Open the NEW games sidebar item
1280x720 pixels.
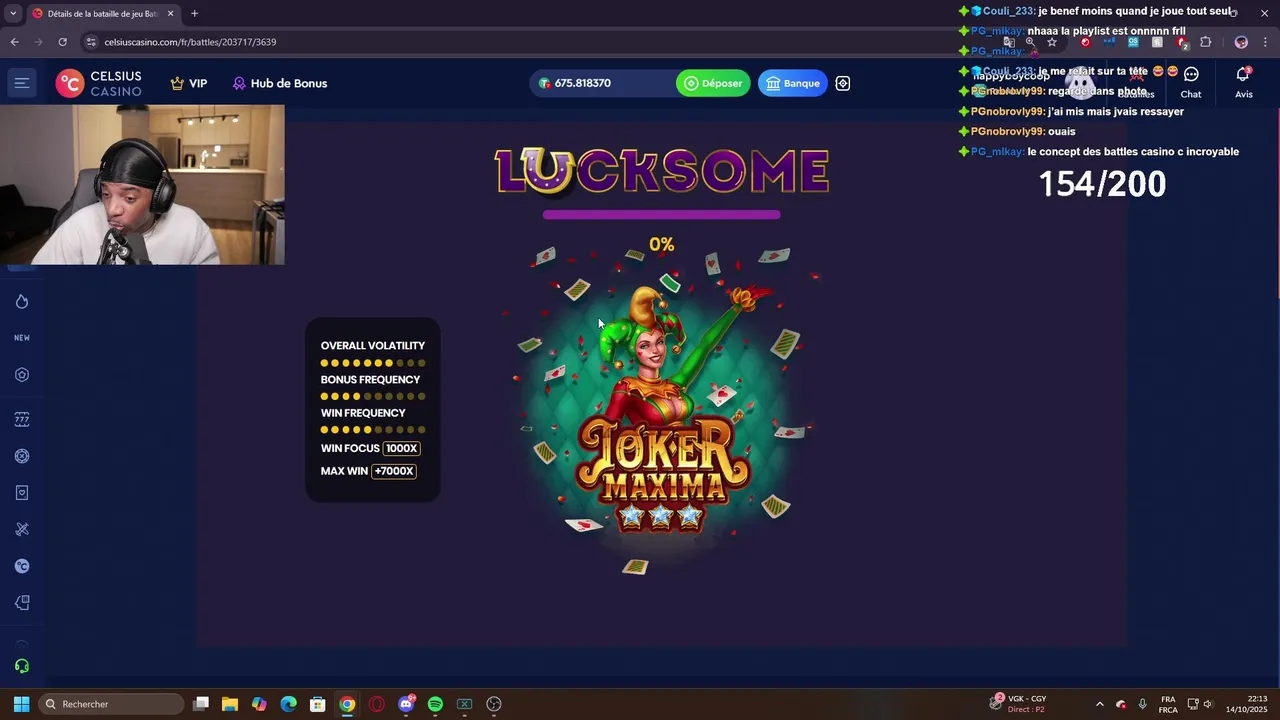pos(22,338)
